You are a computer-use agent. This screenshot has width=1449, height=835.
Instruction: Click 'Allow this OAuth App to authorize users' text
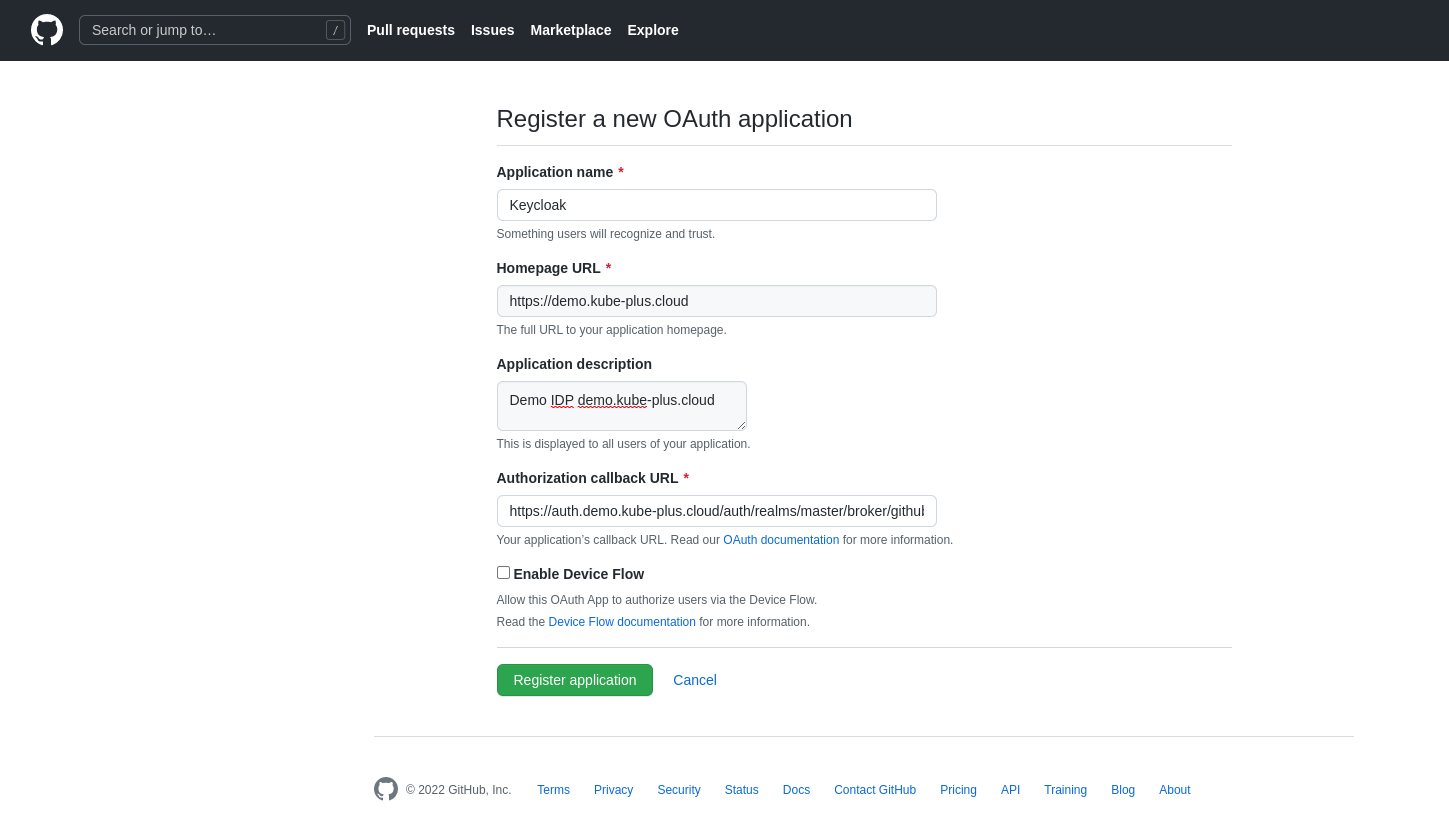[657, 600]
